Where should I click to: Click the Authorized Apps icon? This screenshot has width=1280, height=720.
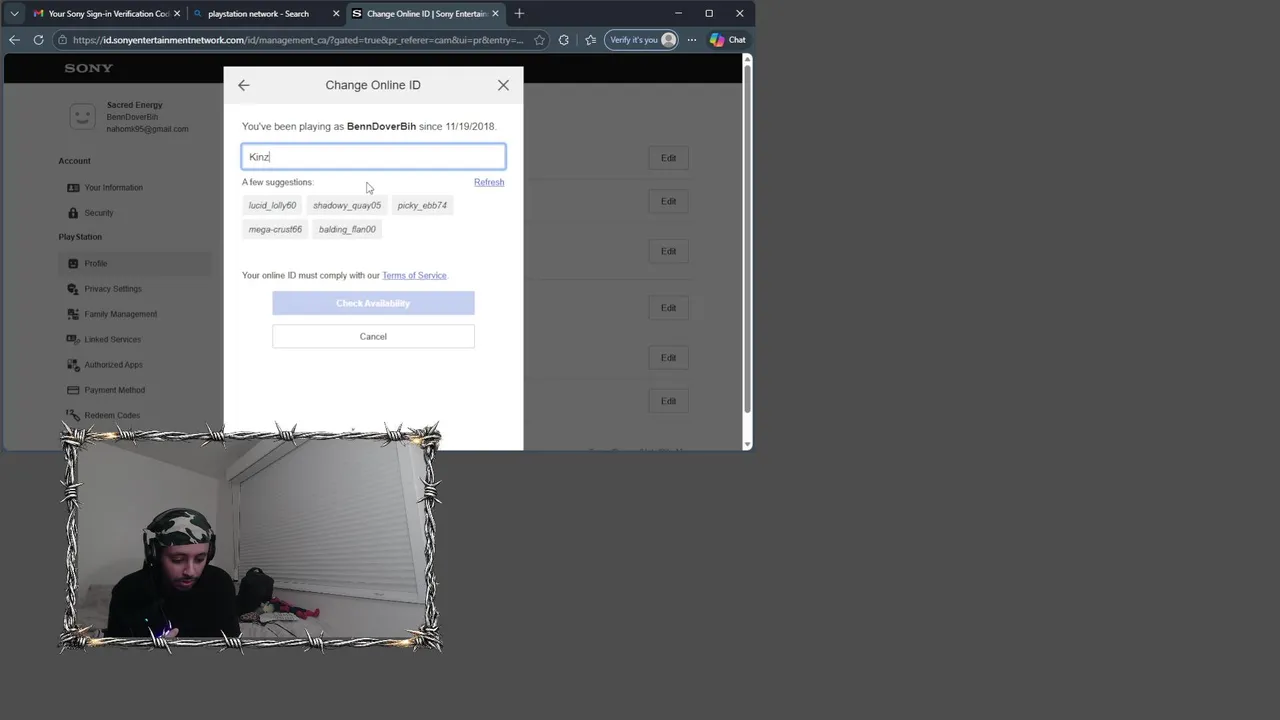73,365
